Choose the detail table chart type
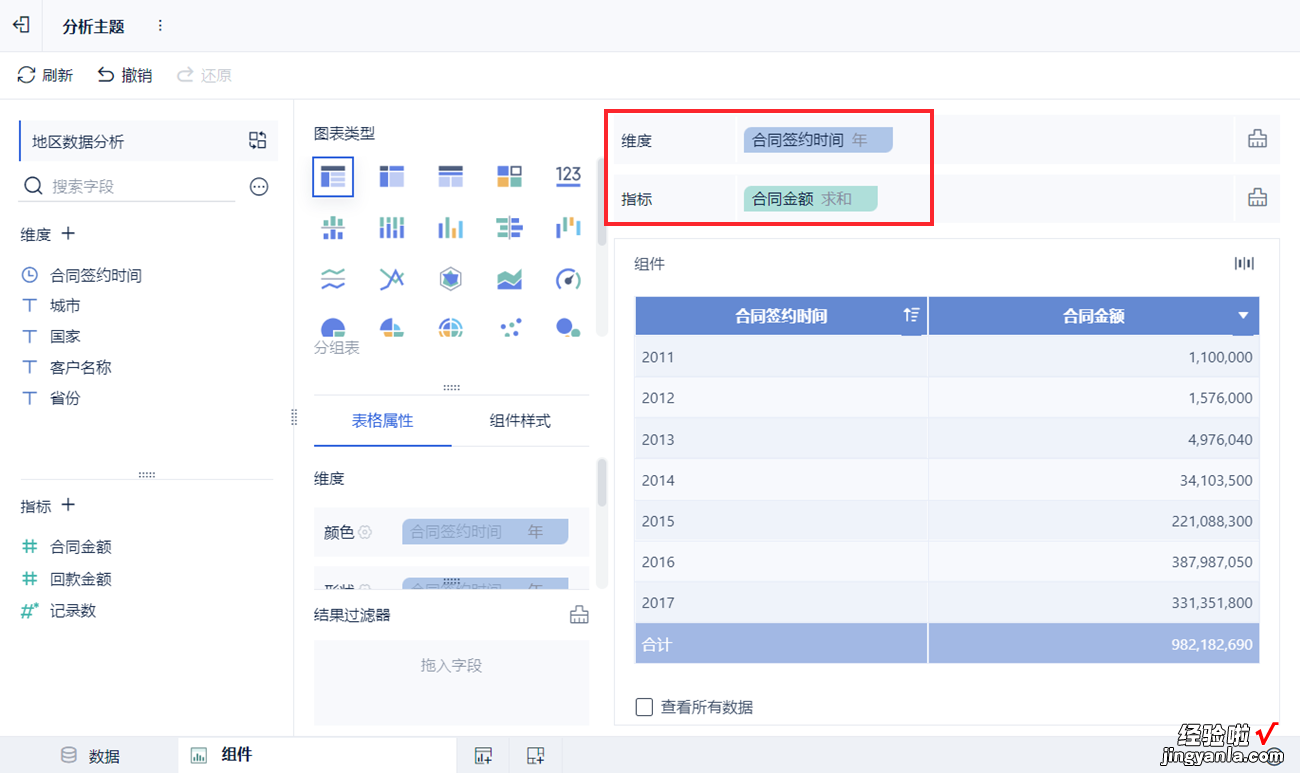Viewport: 1300px width, 773px height. tap(450, 177)
